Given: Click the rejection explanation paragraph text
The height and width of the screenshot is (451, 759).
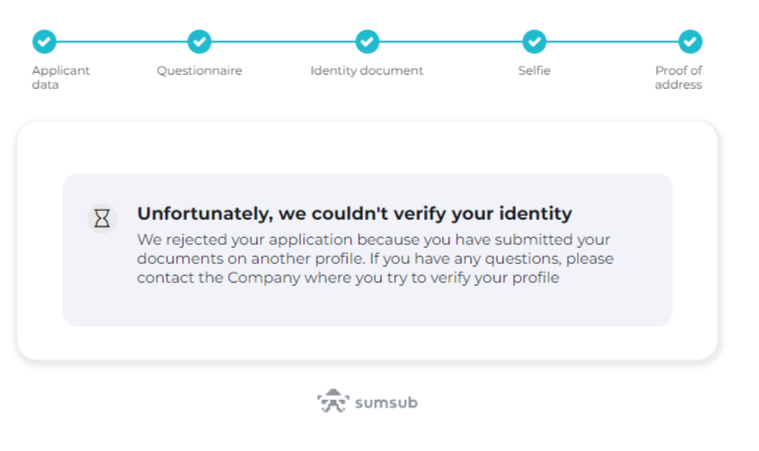Looking at the screenshot, I should point(375,258).
